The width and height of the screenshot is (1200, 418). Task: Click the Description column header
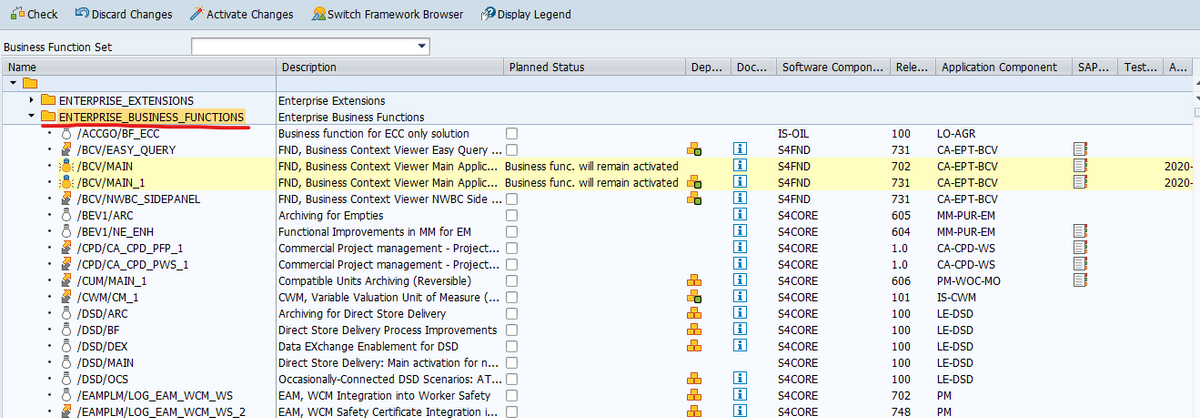(390, 67)
